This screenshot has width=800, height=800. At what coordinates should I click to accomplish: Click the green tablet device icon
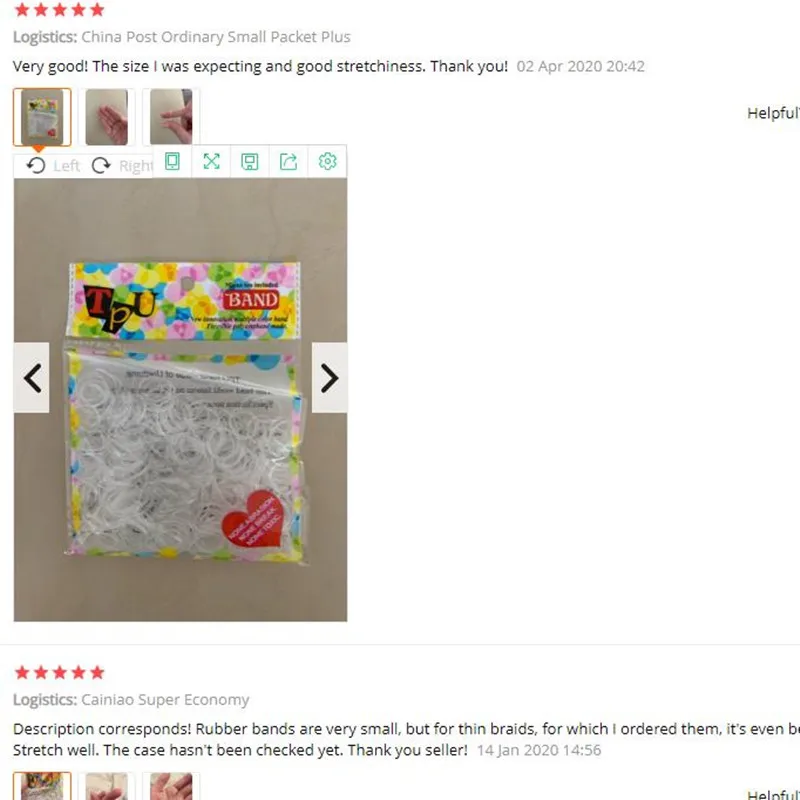tap(172, 161)
